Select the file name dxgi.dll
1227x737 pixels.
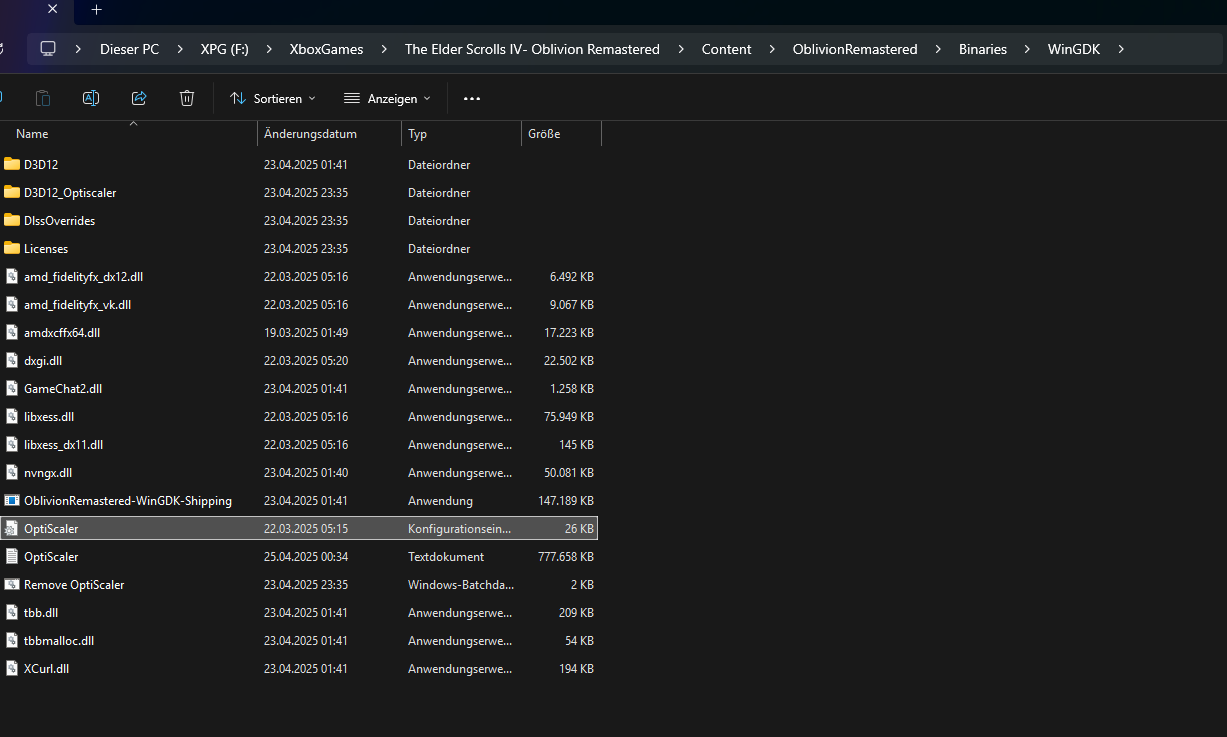pyautogui.click(x=43, y=360)
